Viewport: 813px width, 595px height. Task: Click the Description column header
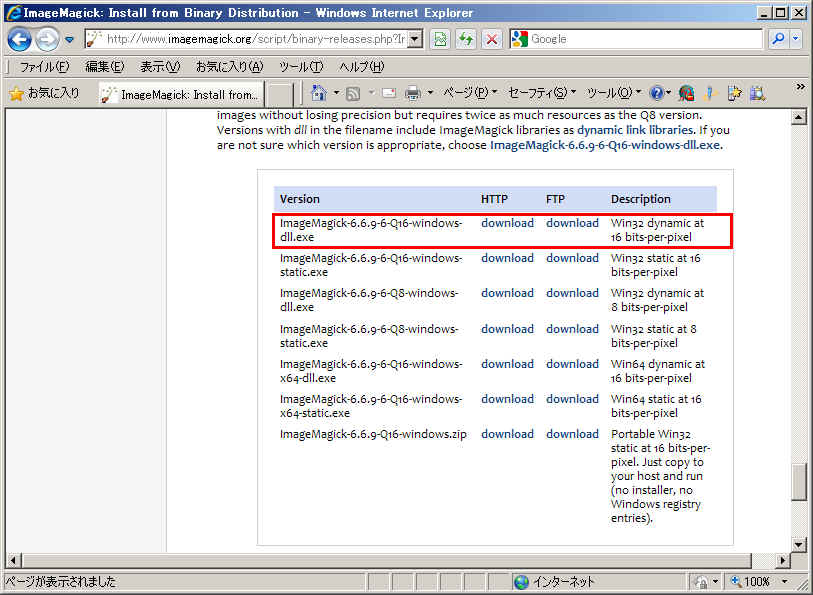tap(641, 199)
